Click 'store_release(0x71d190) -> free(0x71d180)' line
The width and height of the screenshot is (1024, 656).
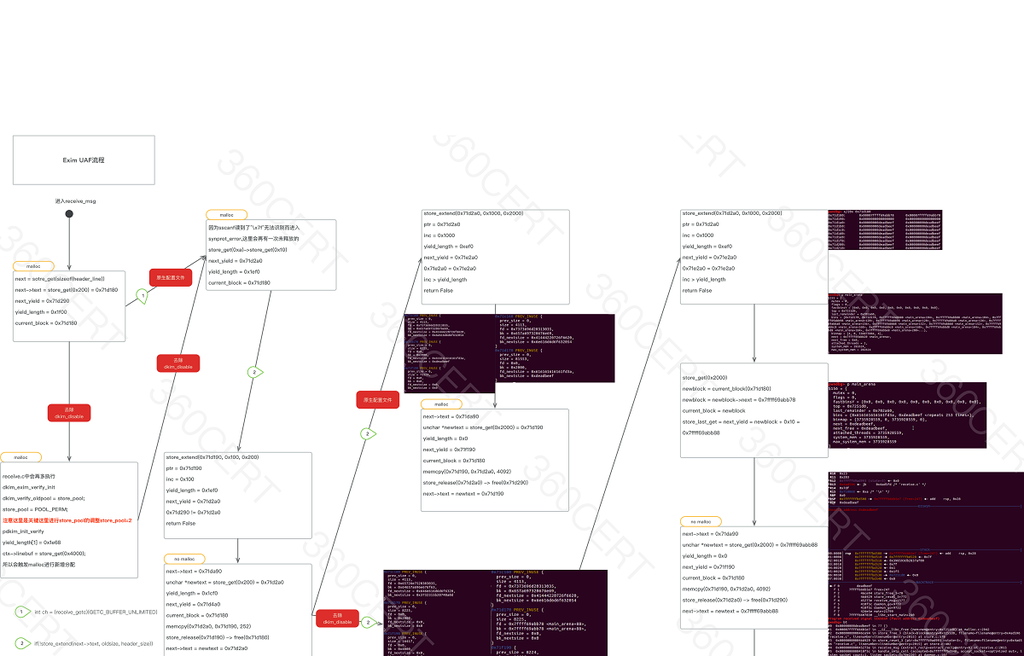[x=217, y=637]
